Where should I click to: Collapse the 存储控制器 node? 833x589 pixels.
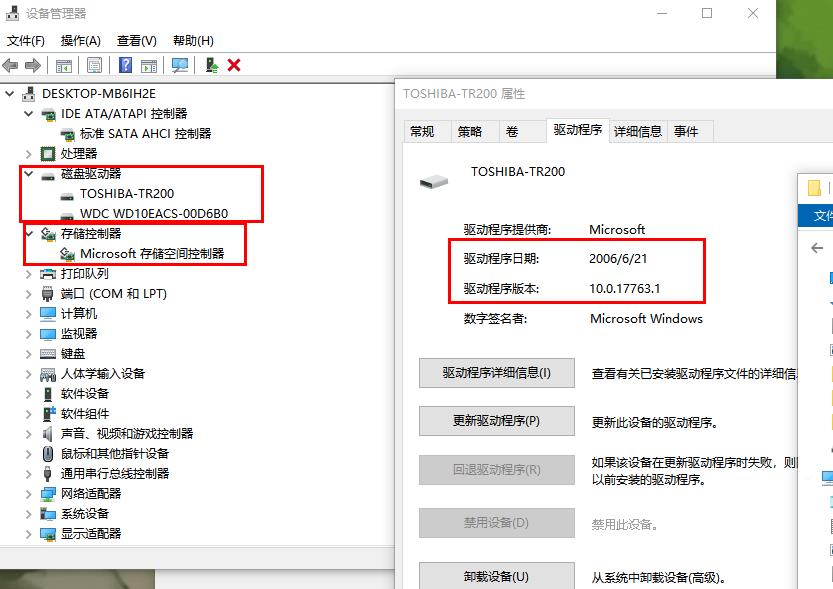pyautogui.click(x=29, y=234)
